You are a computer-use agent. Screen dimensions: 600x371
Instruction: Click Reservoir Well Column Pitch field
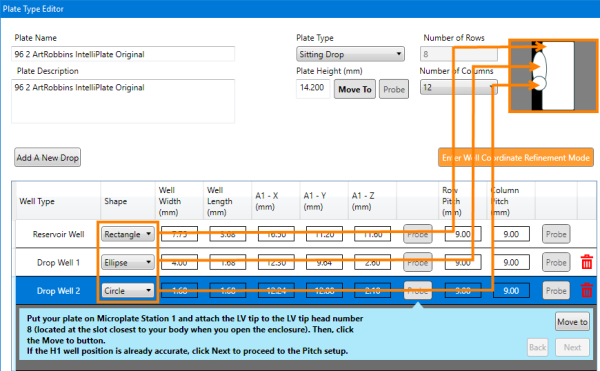pyautogui.click(x=511, y=234)
